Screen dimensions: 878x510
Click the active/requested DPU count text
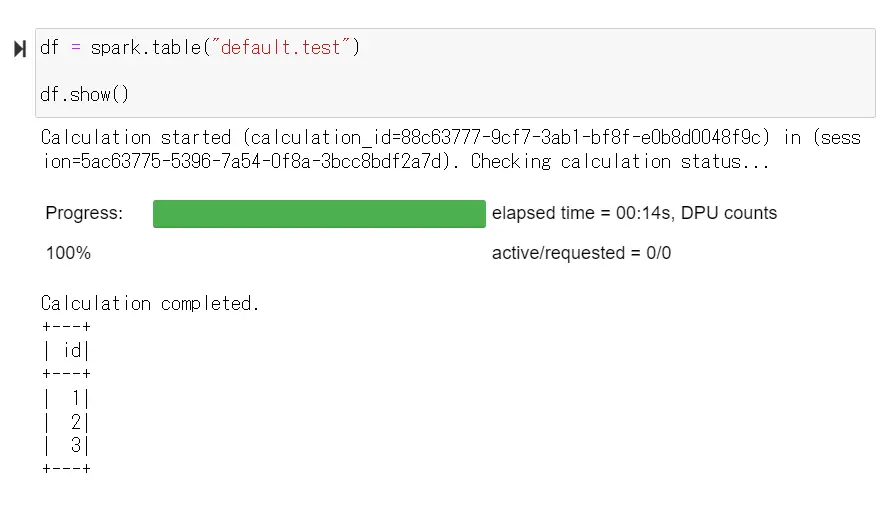pos(581,253)
